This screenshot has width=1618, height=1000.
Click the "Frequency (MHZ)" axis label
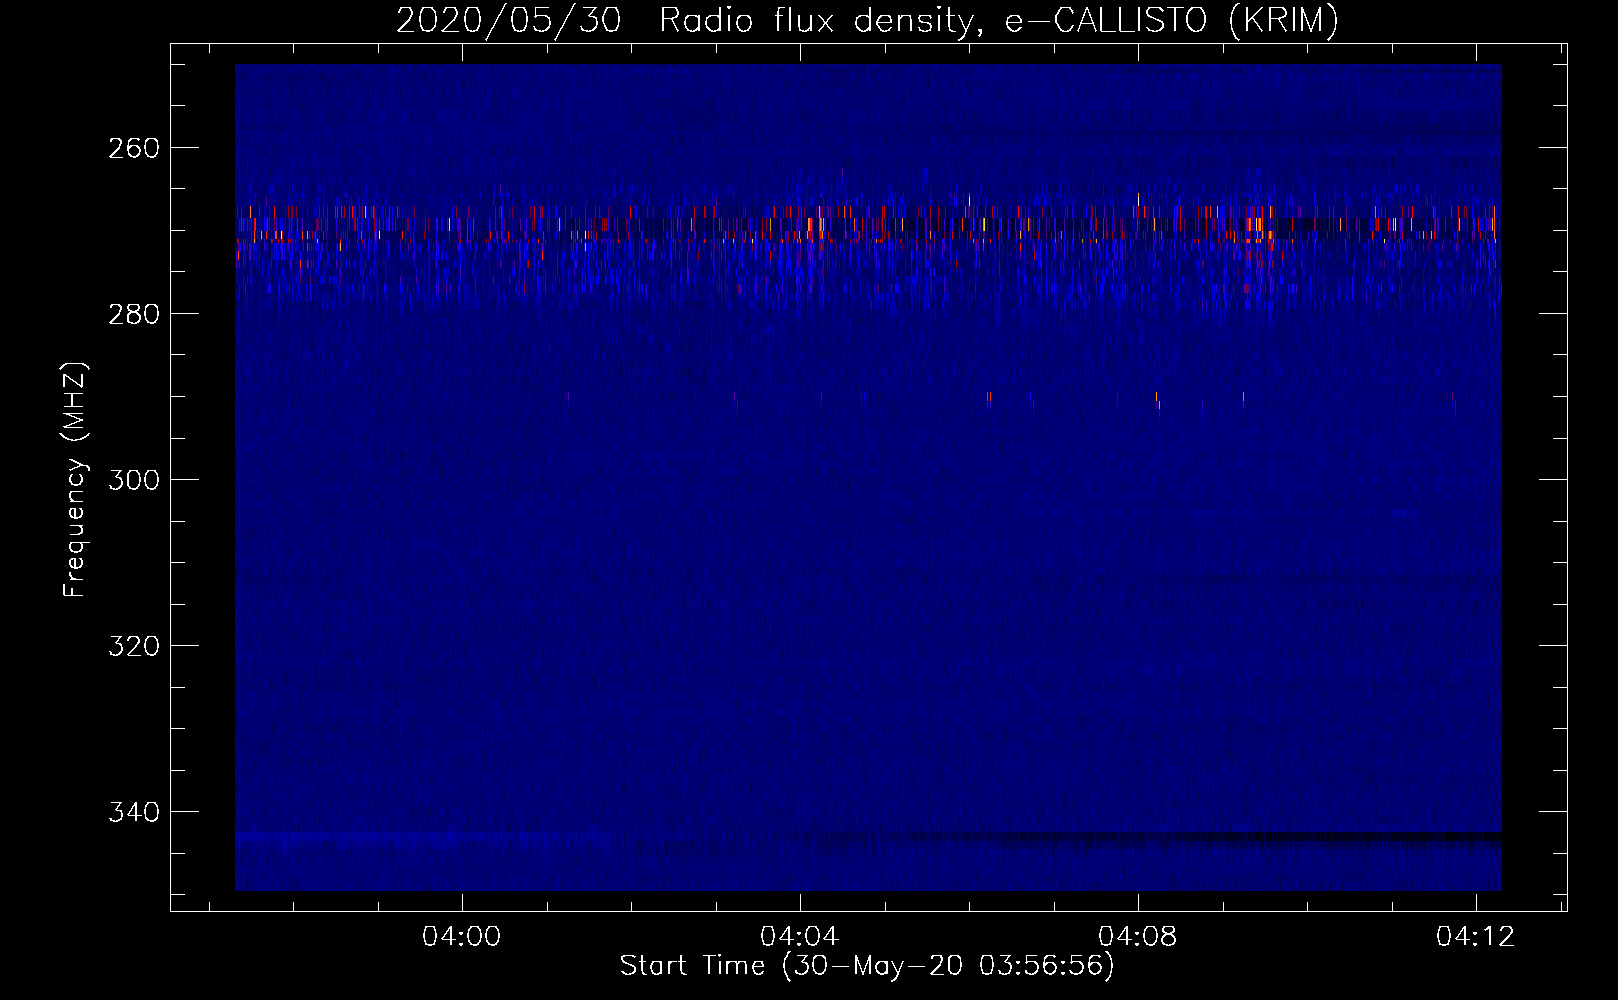(75, 480)
